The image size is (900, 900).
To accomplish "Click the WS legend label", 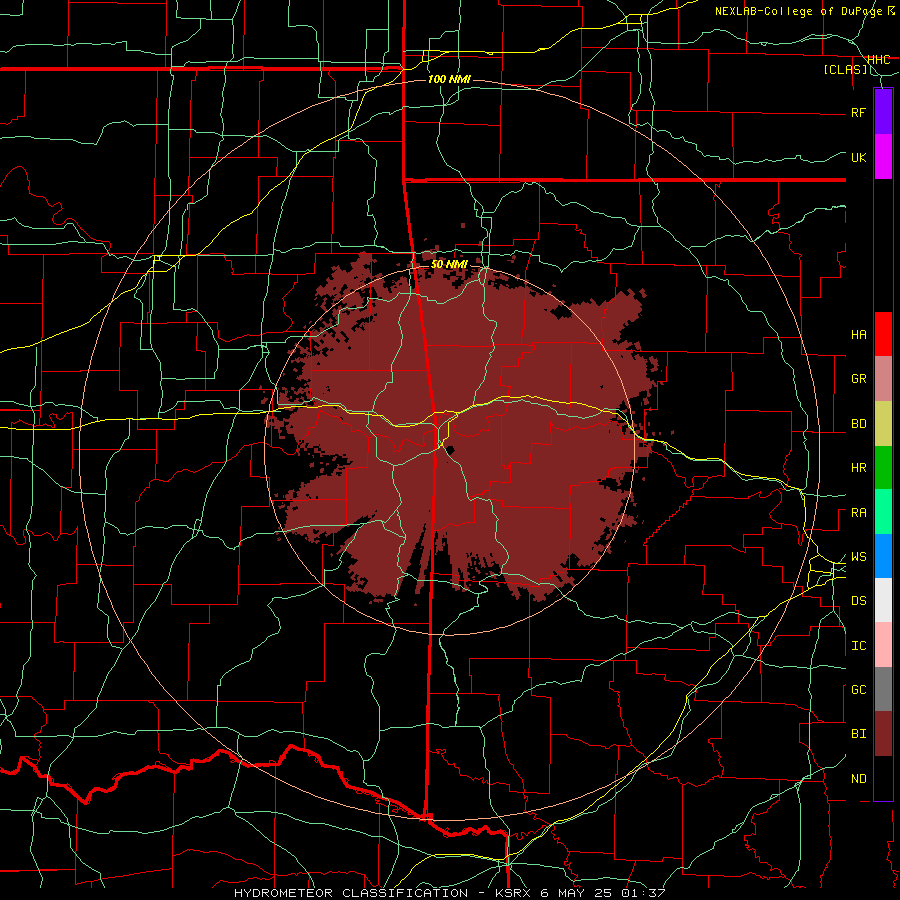I will click(x=858, y=557).
